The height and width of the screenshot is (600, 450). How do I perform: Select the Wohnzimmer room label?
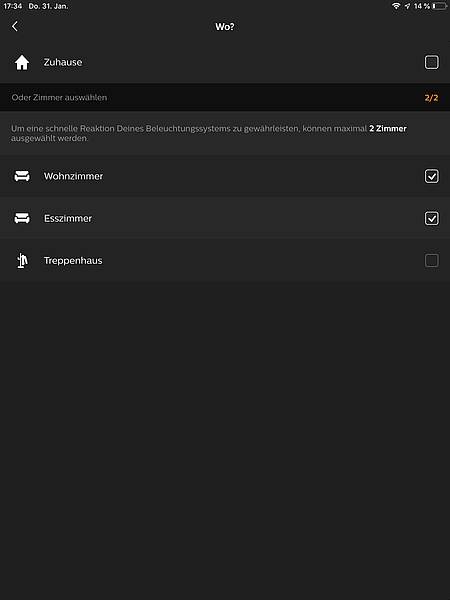coord(73,176)
